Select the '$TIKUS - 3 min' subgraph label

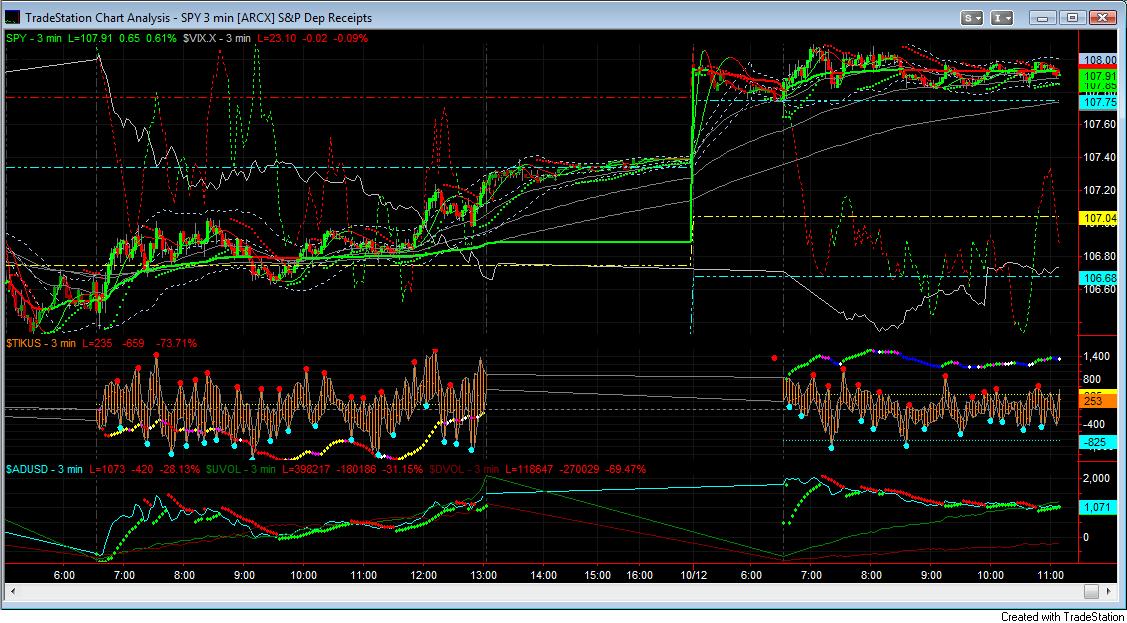[x=42, y=343]
